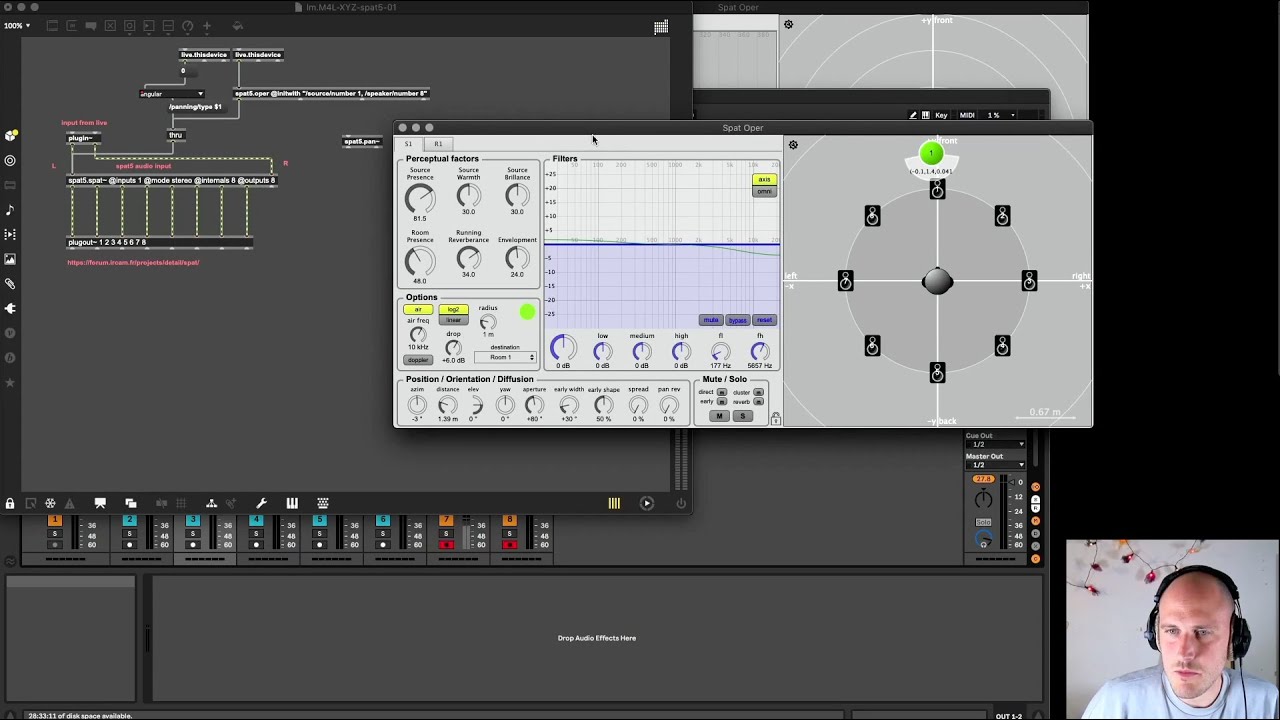Click the gear icon in Spat Oper viewer
1280x720 pixels.
click(793, 145)
